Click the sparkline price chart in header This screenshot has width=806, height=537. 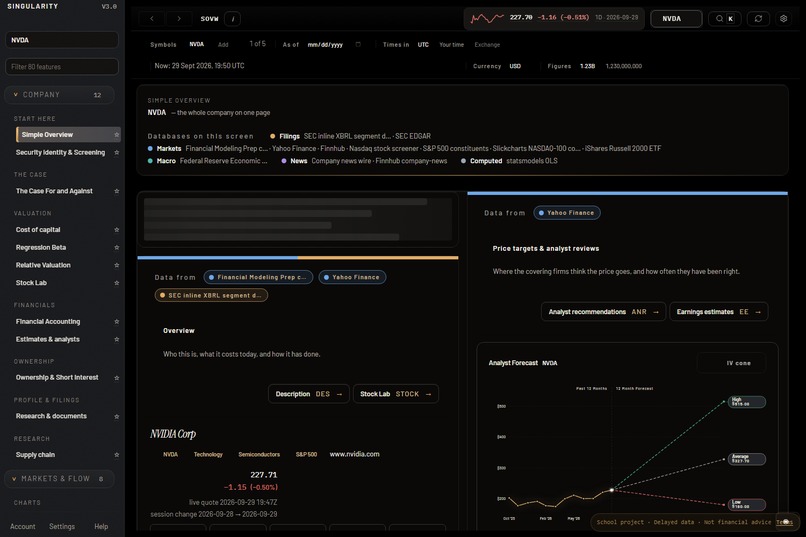pos(487,18)
